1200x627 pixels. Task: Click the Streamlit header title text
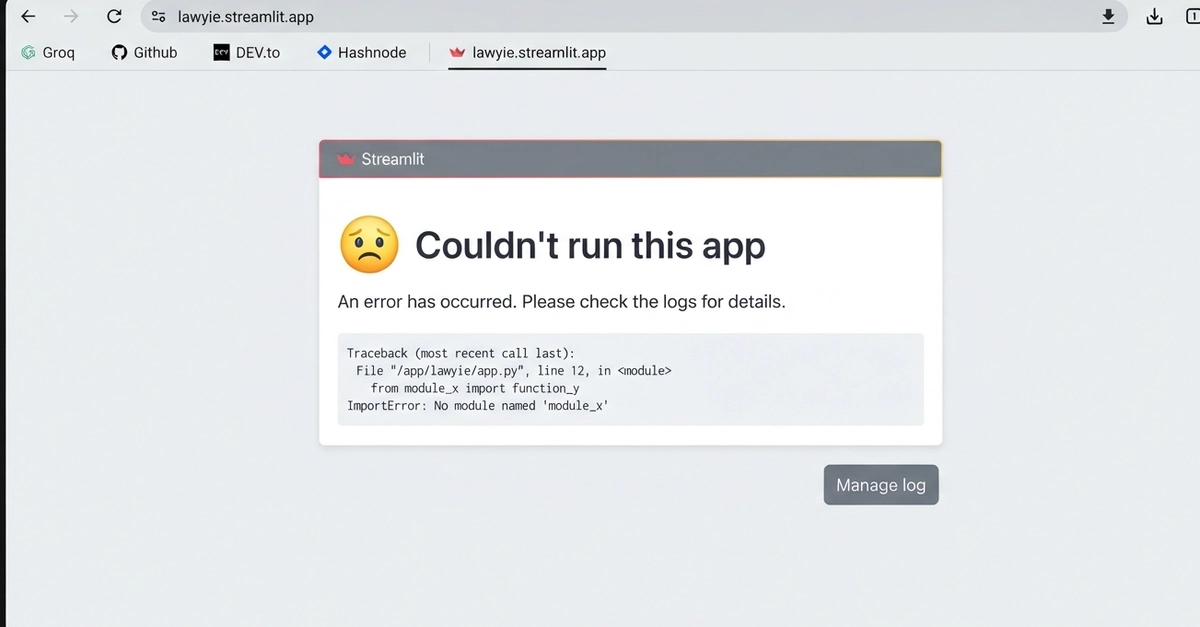pos(393,159)
